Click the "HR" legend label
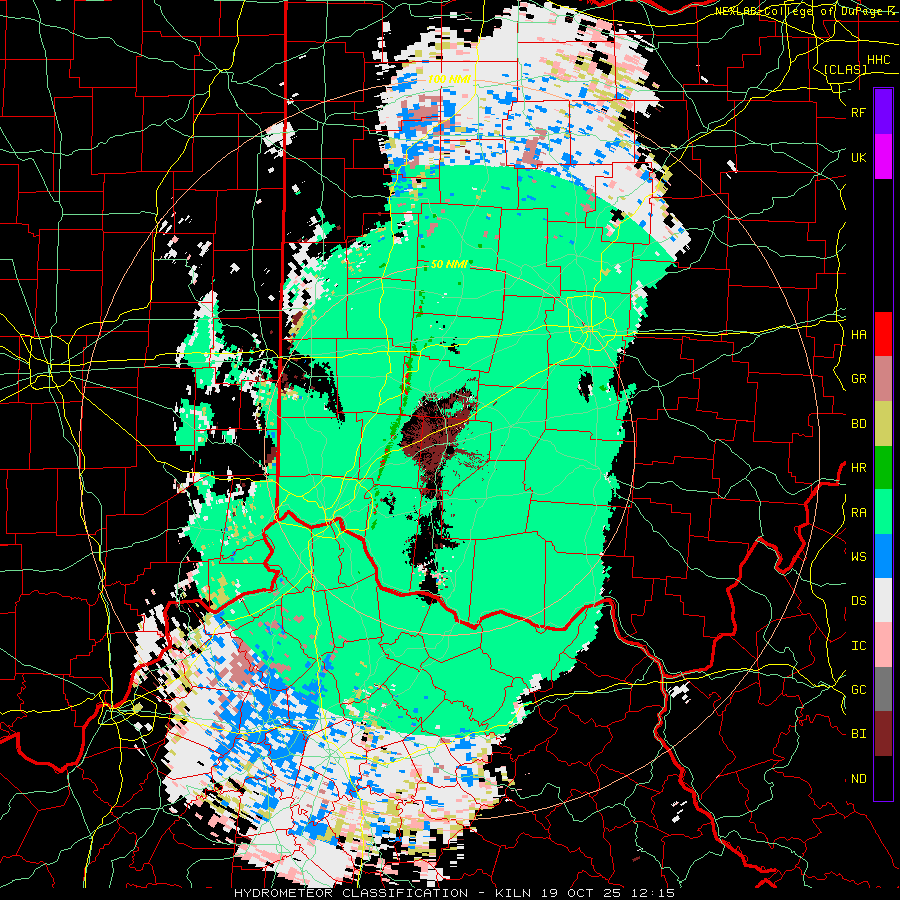Image resolution: width=900 pixels, height=900 pixels. coord(858,468)
